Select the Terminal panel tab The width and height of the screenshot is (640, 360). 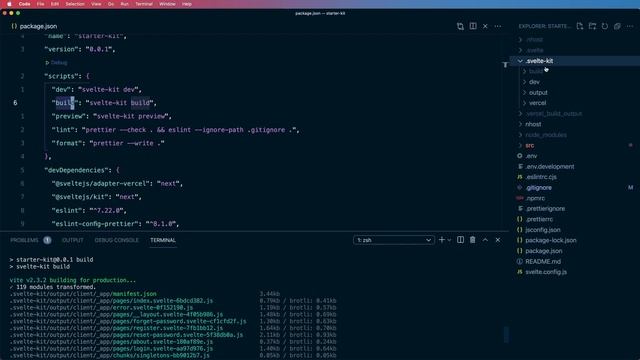[163, 240]
